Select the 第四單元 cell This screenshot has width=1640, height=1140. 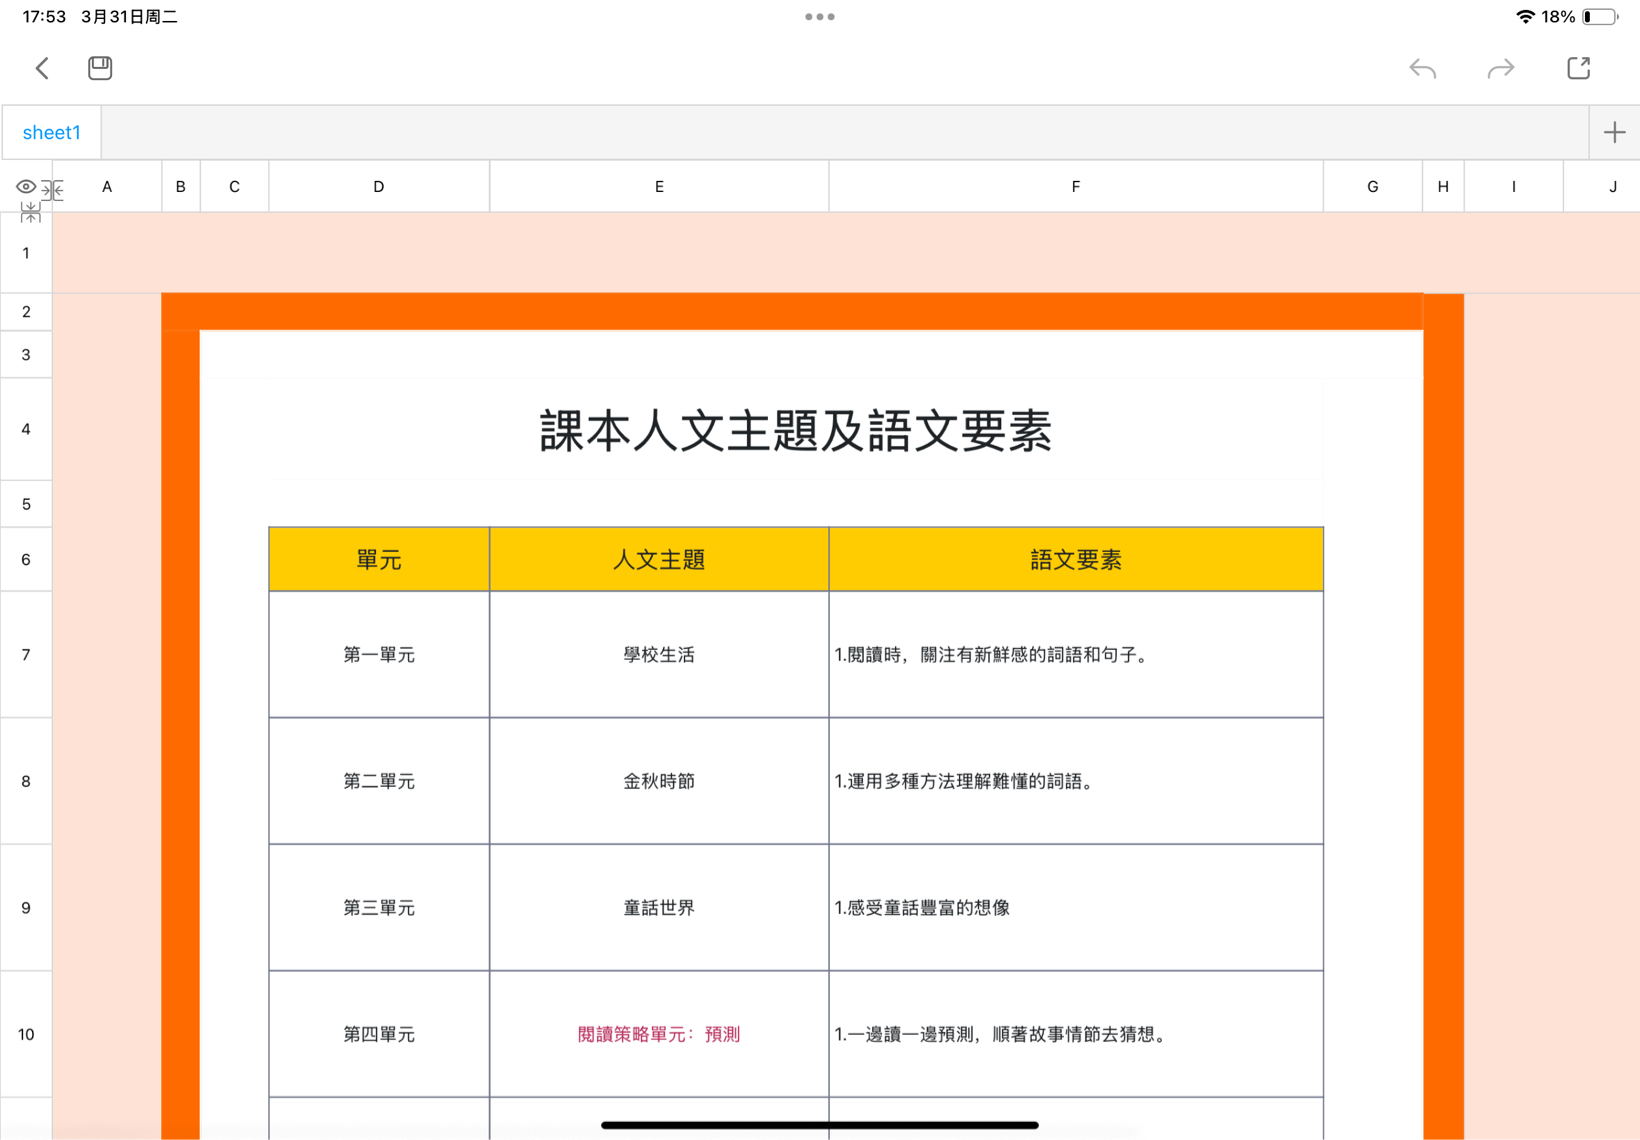pos(379,1034)
